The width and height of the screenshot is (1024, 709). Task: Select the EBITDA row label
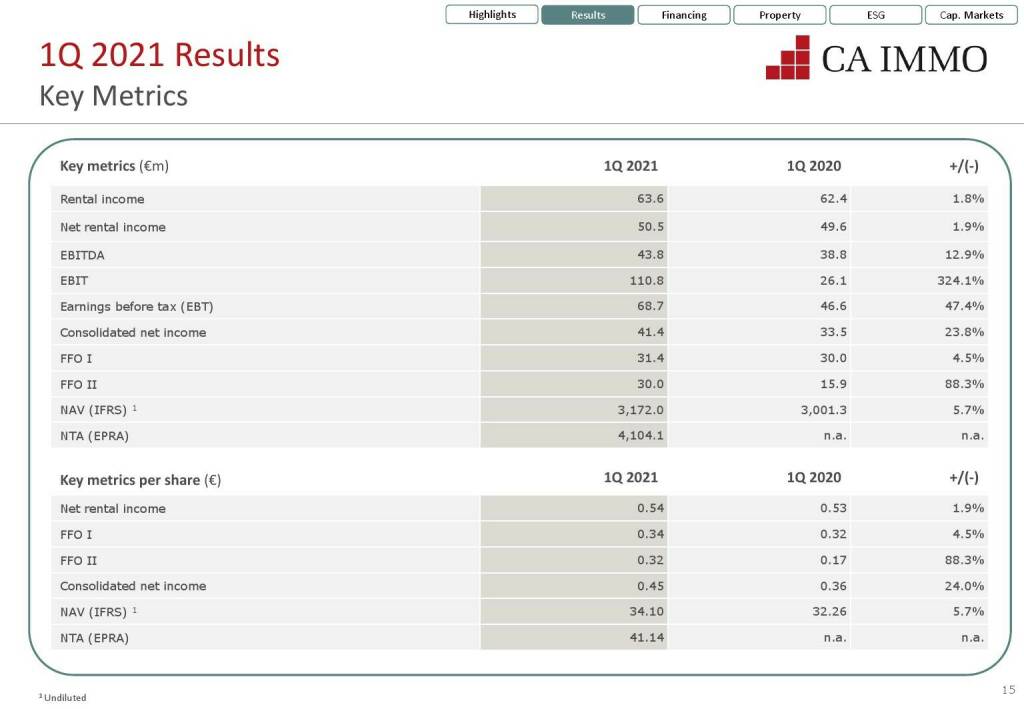[82, 255]
